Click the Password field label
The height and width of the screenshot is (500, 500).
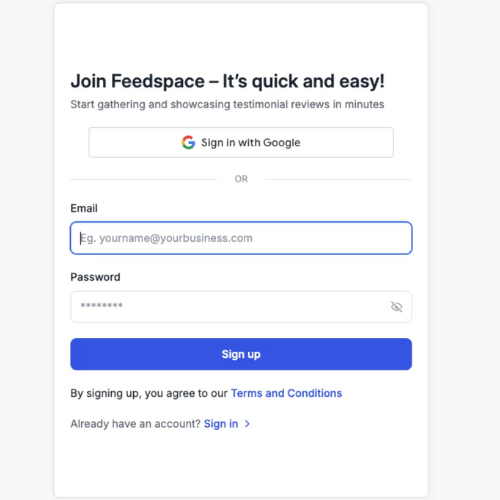(x=95, y=277)
